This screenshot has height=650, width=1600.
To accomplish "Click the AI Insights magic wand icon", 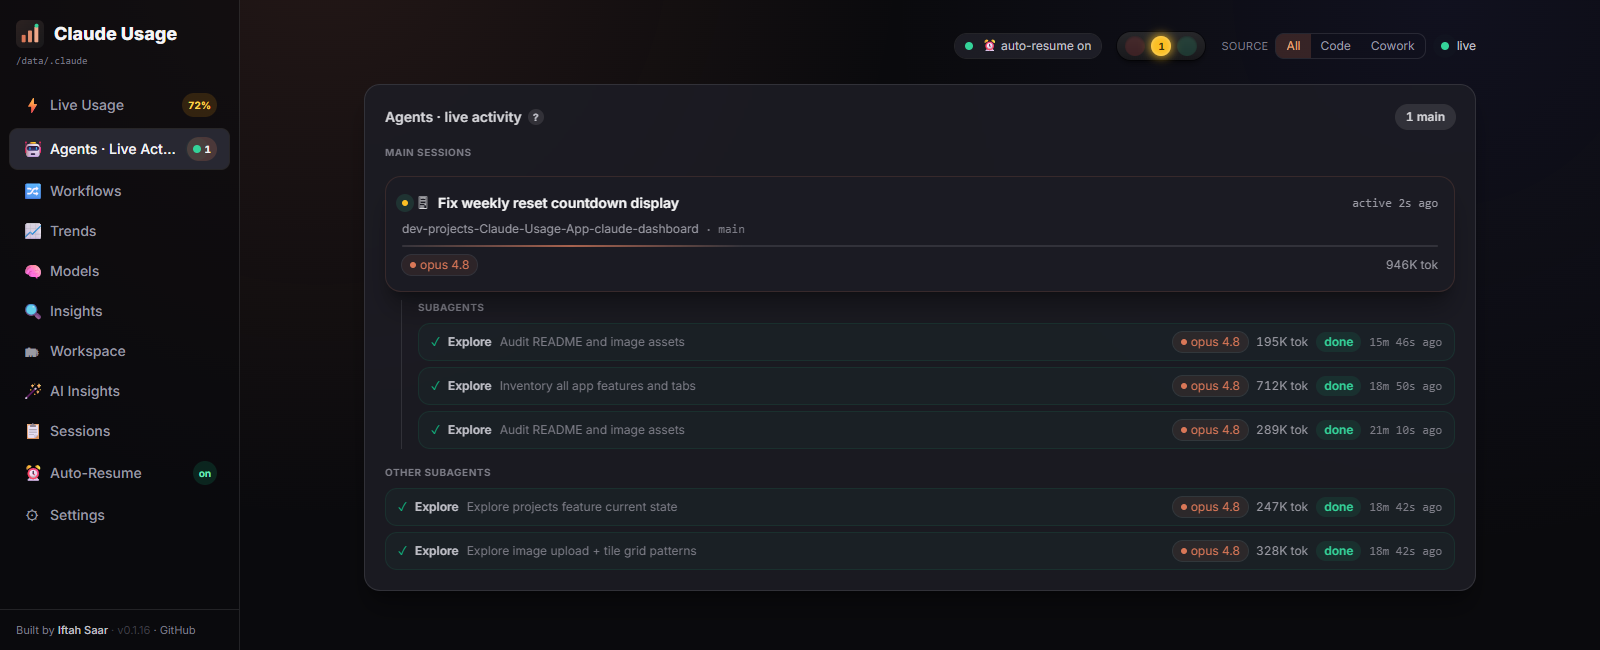I will [x=33, y=391].
